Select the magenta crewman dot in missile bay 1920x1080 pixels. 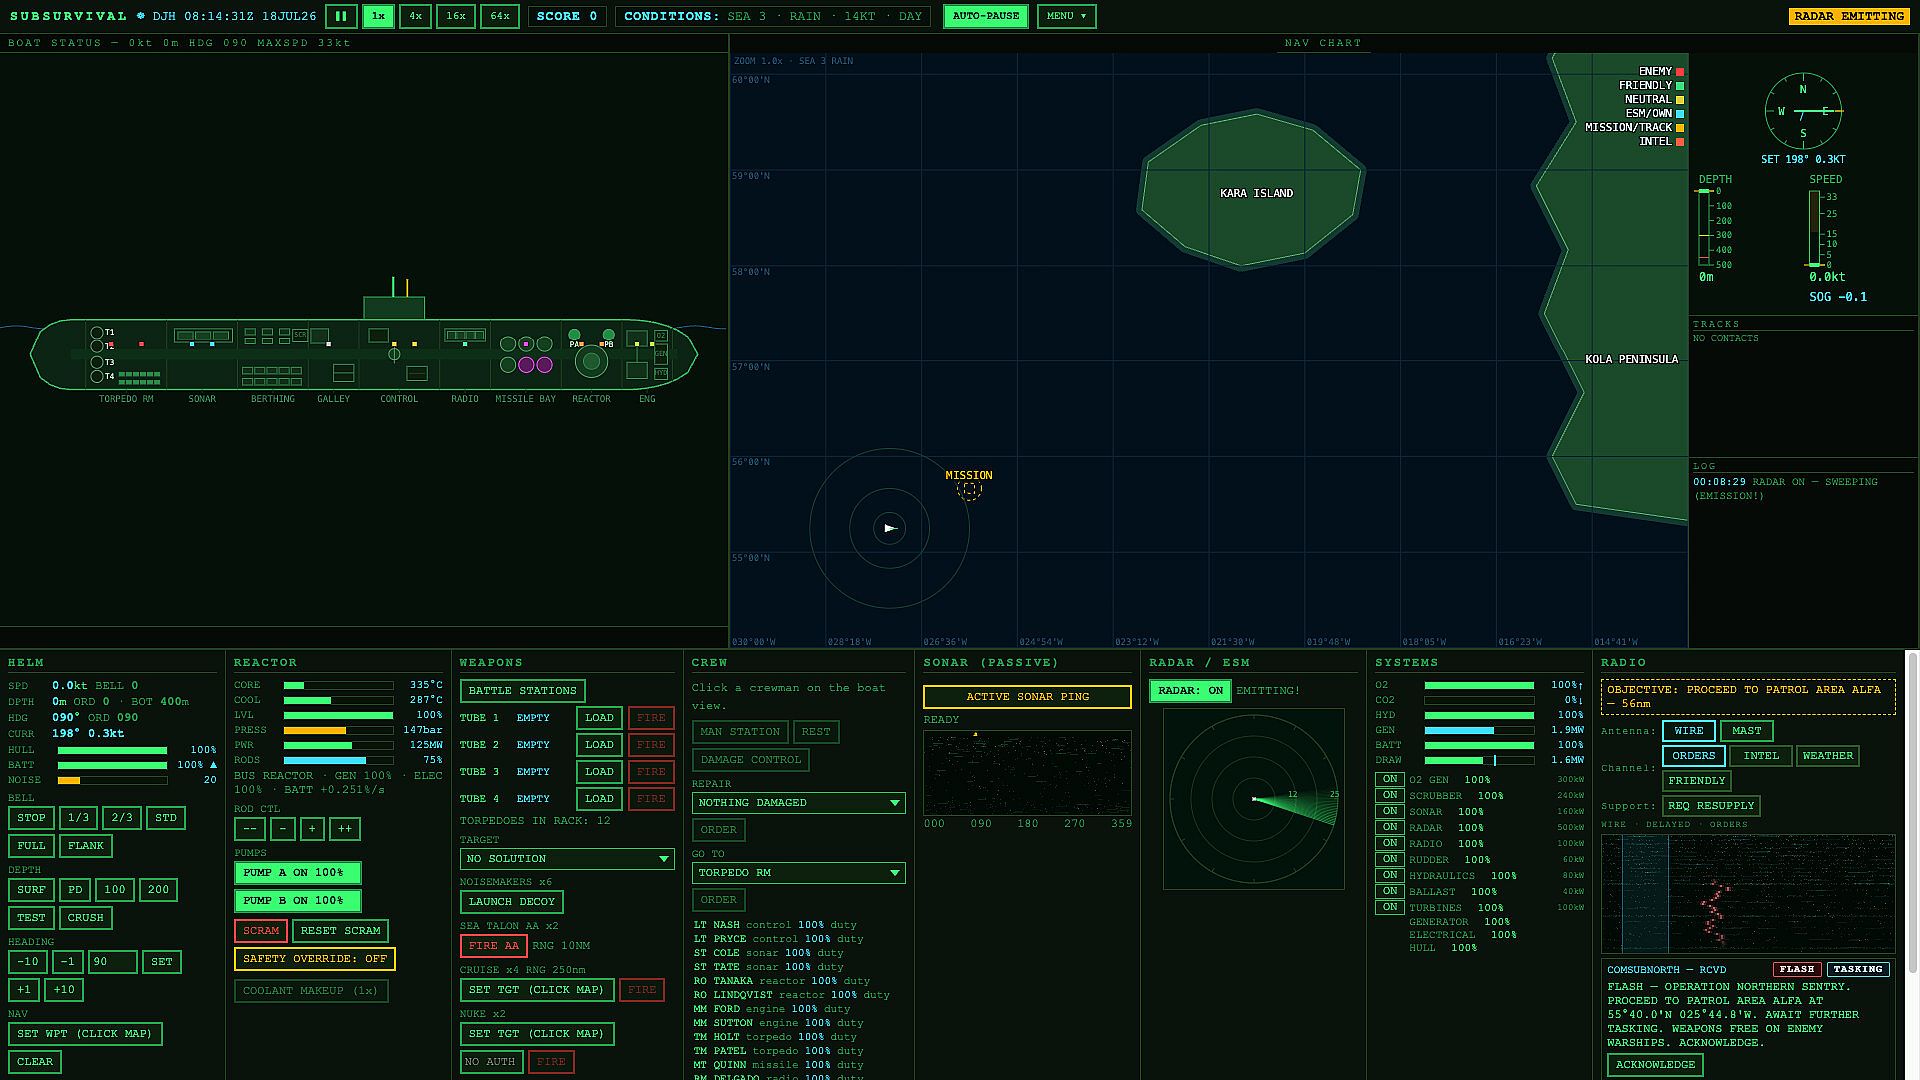tap(526, 344)
